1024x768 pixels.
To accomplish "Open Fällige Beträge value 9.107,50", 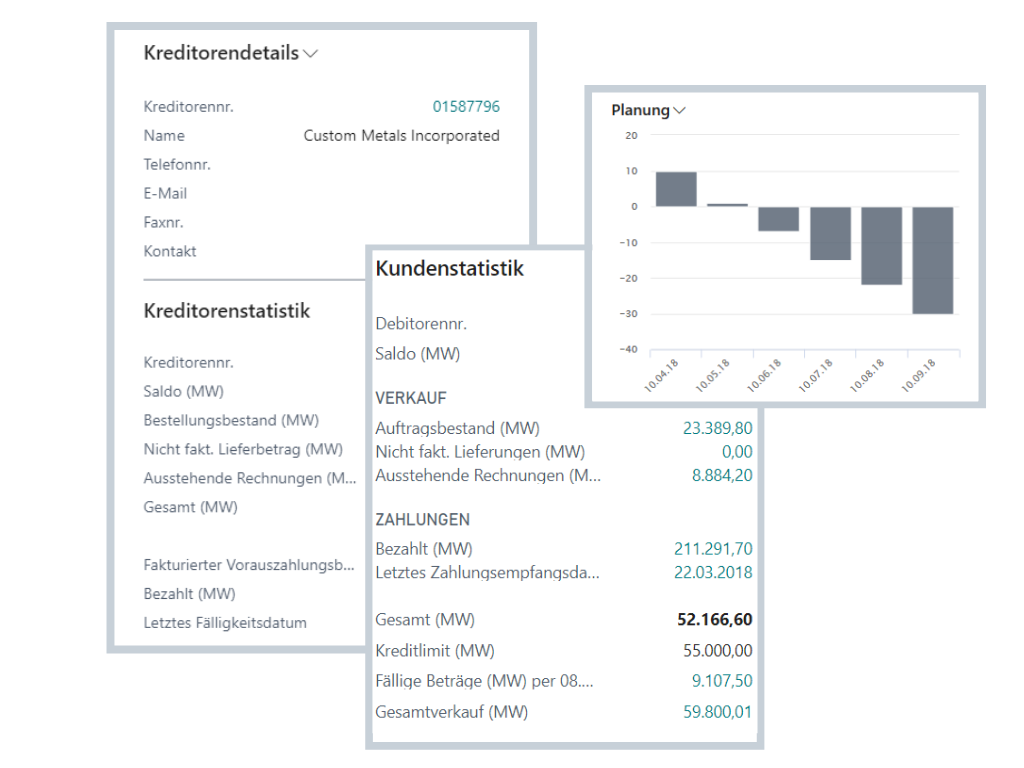I will (x=722, y=680).
